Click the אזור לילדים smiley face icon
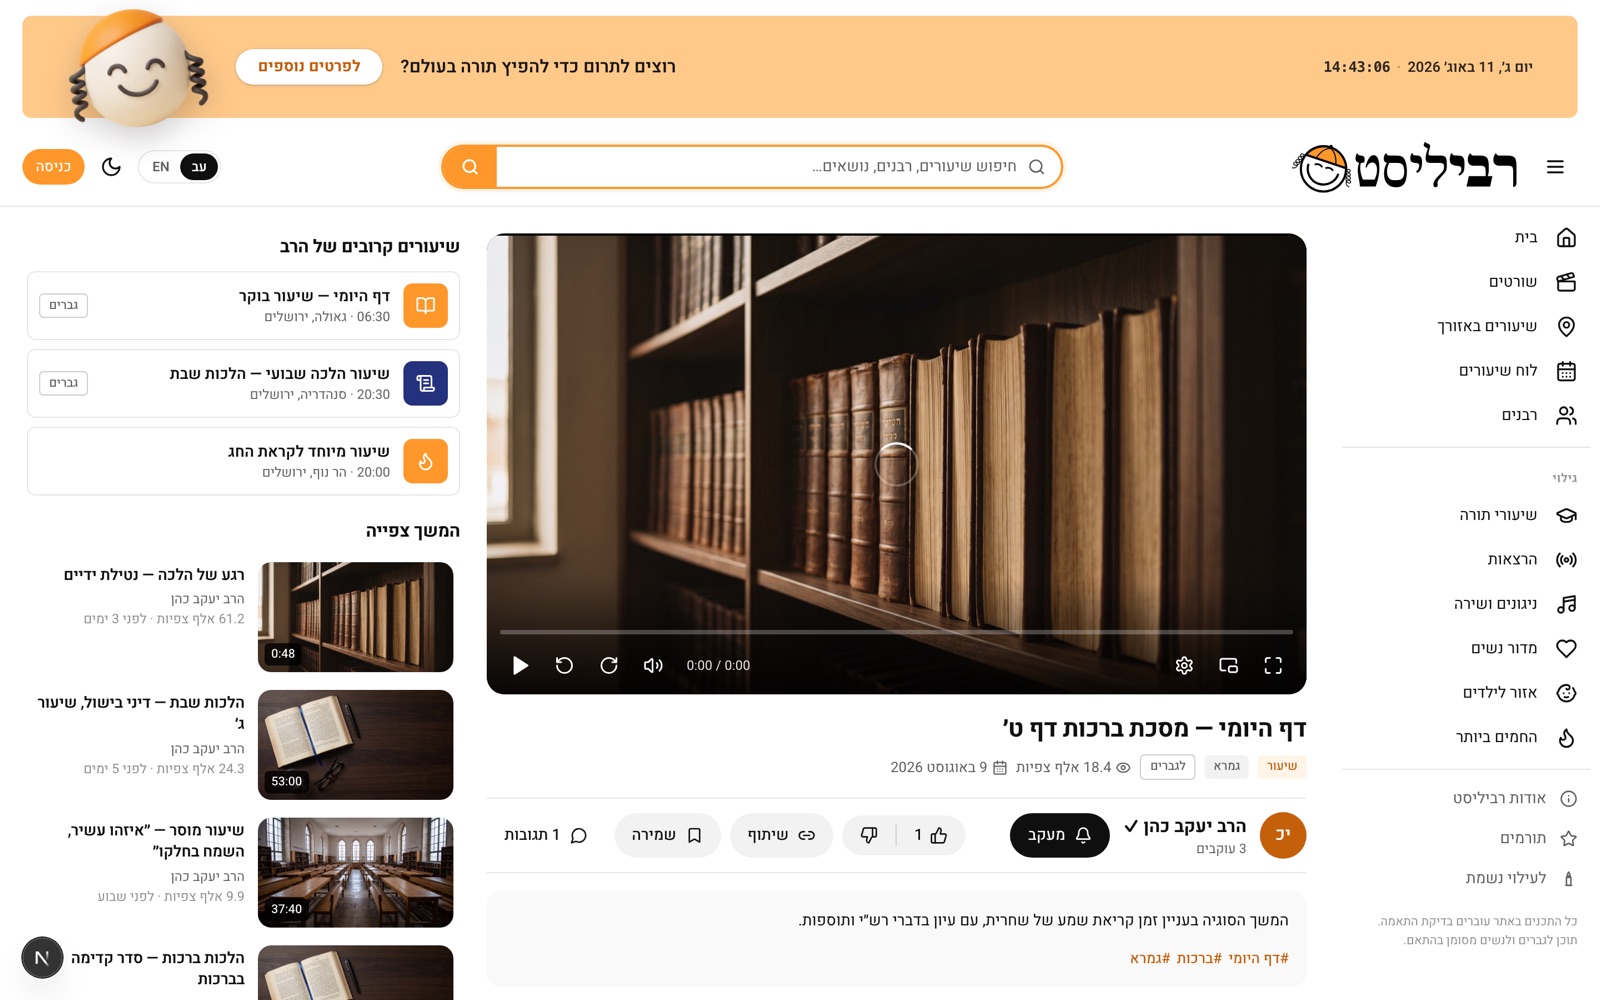This screenshot has width=1600, height=1000. [1566, 693]
